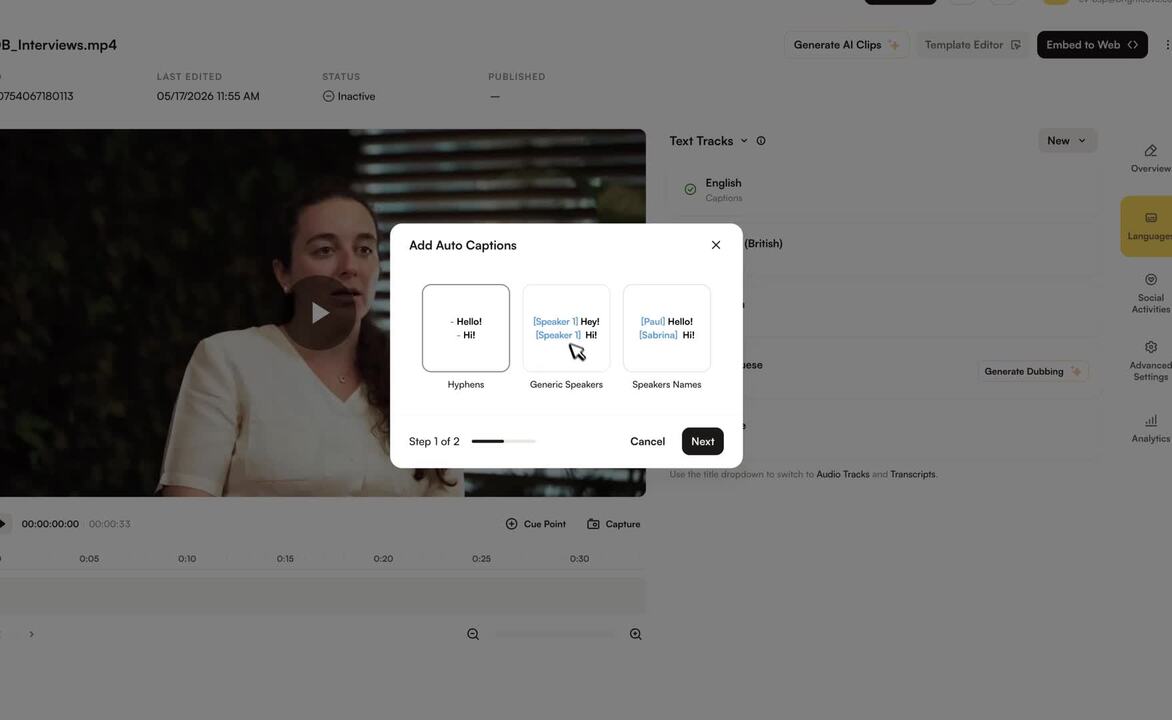This screenshot has width=1172, height=720.
Task: Switch to the Languages tab
Action: click(1149, 227)
